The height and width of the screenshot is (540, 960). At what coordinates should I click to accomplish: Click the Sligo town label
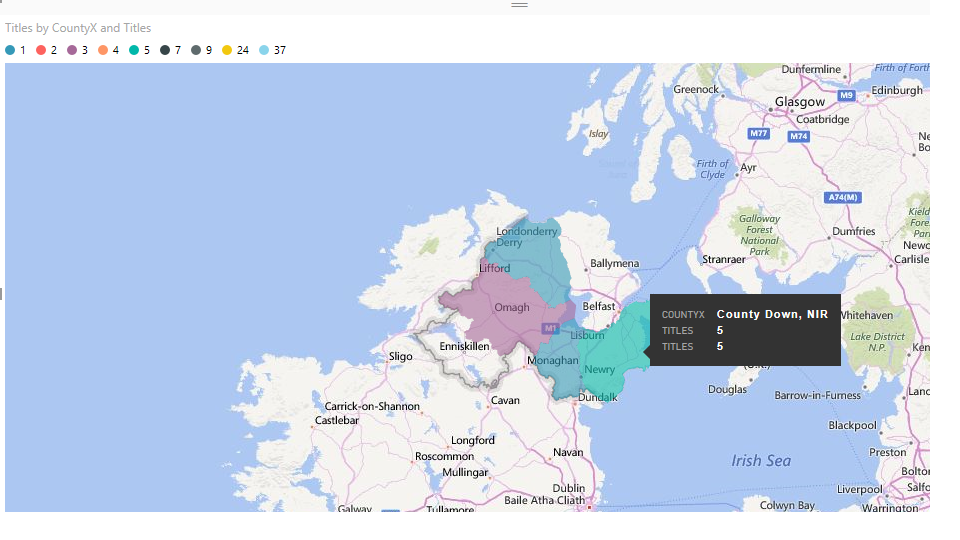[x=400, y=356]
